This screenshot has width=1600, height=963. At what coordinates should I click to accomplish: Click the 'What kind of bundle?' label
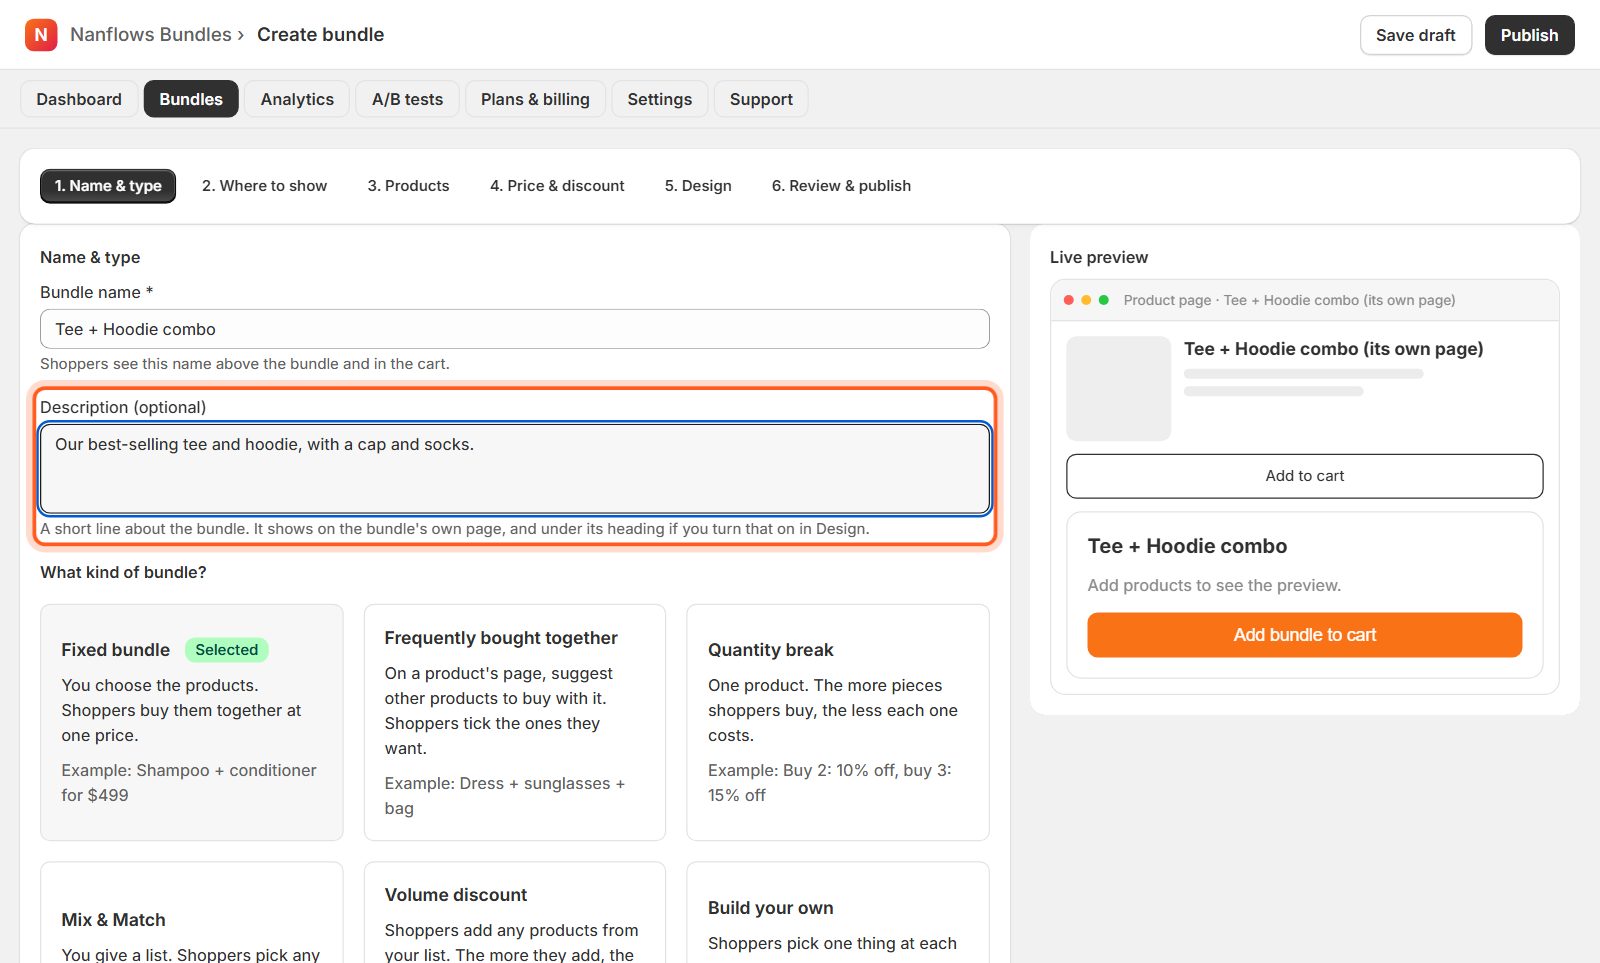pos(123,572)
